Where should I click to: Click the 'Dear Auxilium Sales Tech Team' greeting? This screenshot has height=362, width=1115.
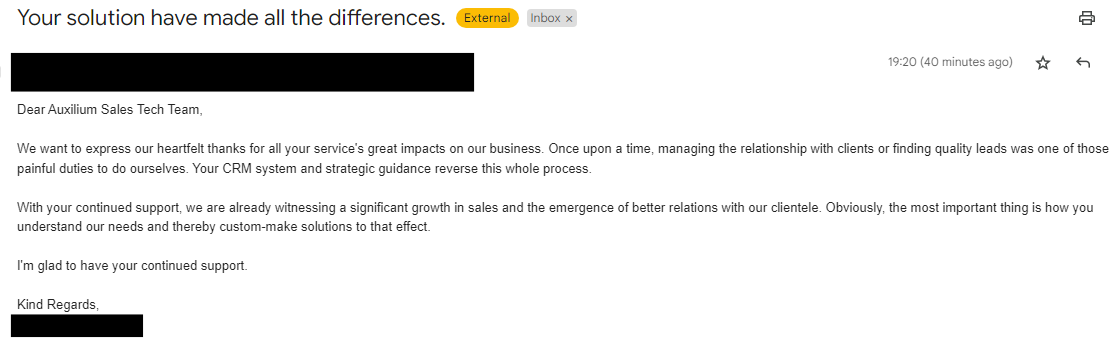pos(110,110)
